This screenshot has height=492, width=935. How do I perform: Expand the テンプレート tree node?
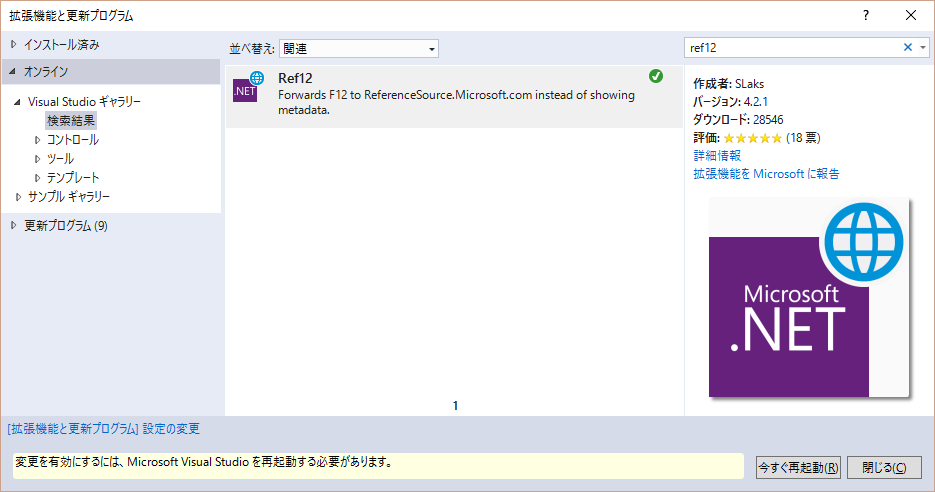[38, 178]
